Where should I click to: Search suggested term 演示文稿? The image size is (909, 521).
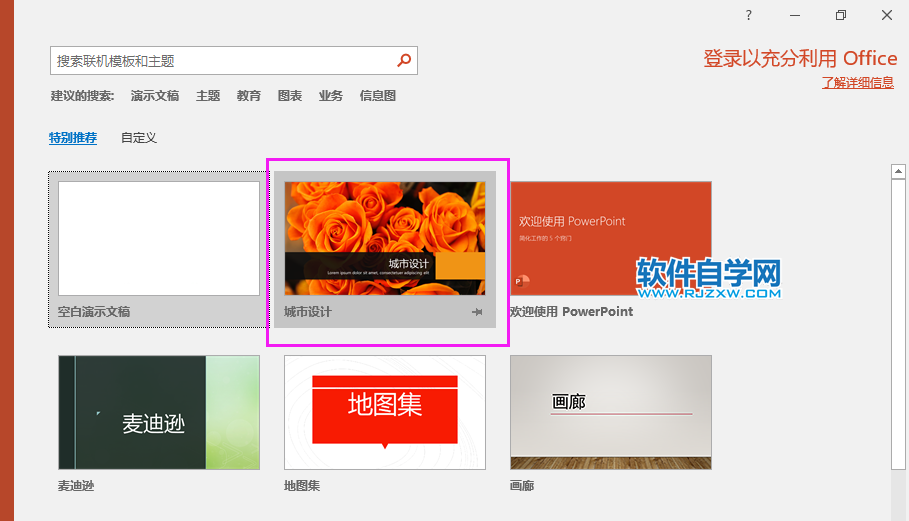pyautogui.click(x=155, y=96)
